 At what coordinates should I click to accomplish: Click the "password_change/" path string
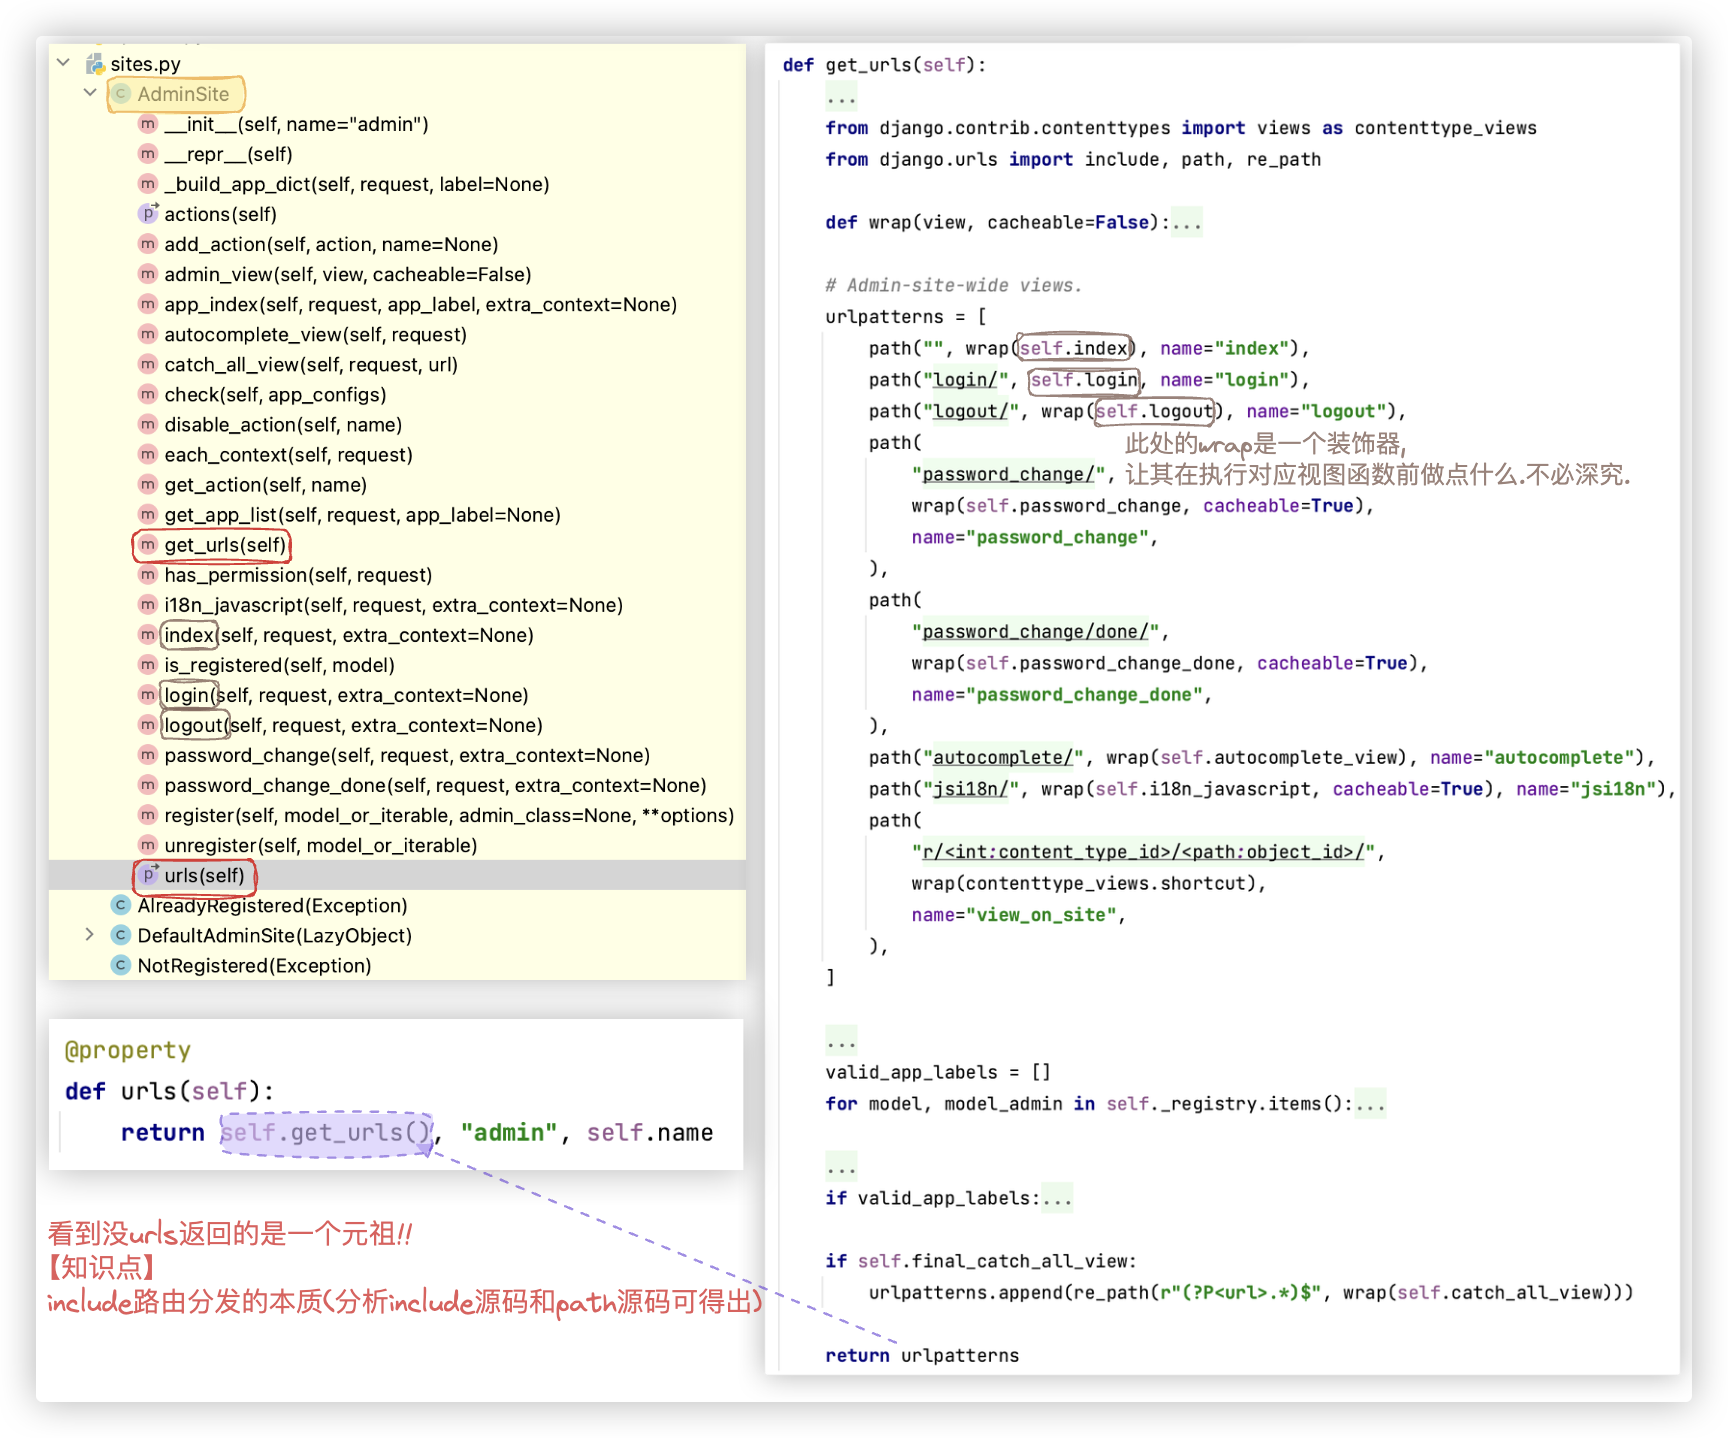point(1007,474)
